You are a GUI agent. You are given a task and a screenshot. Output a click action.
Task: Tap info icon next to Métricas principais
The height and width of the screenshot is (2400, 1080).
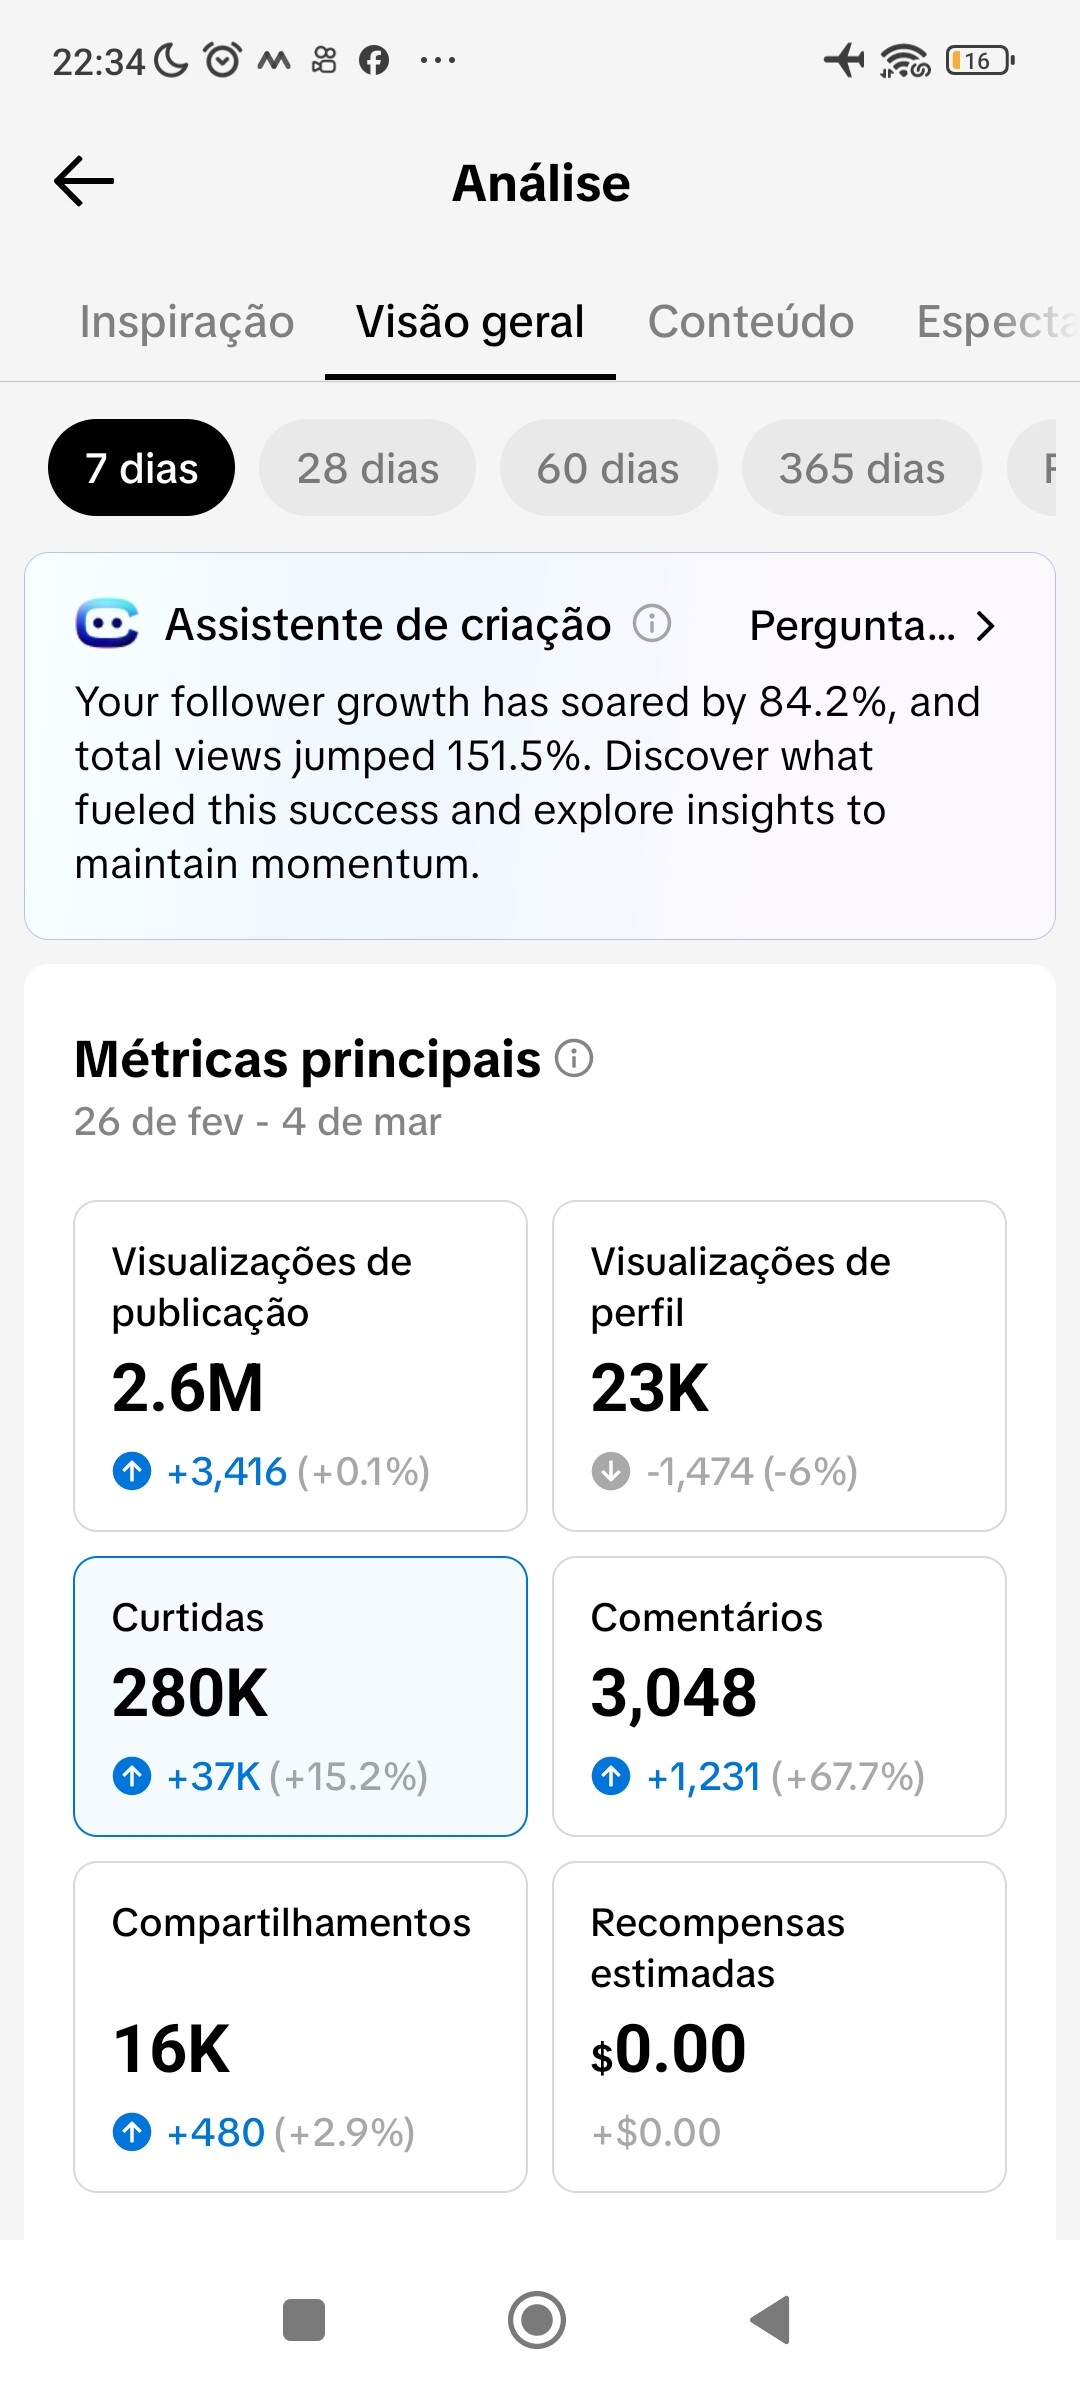(574, 1058)
